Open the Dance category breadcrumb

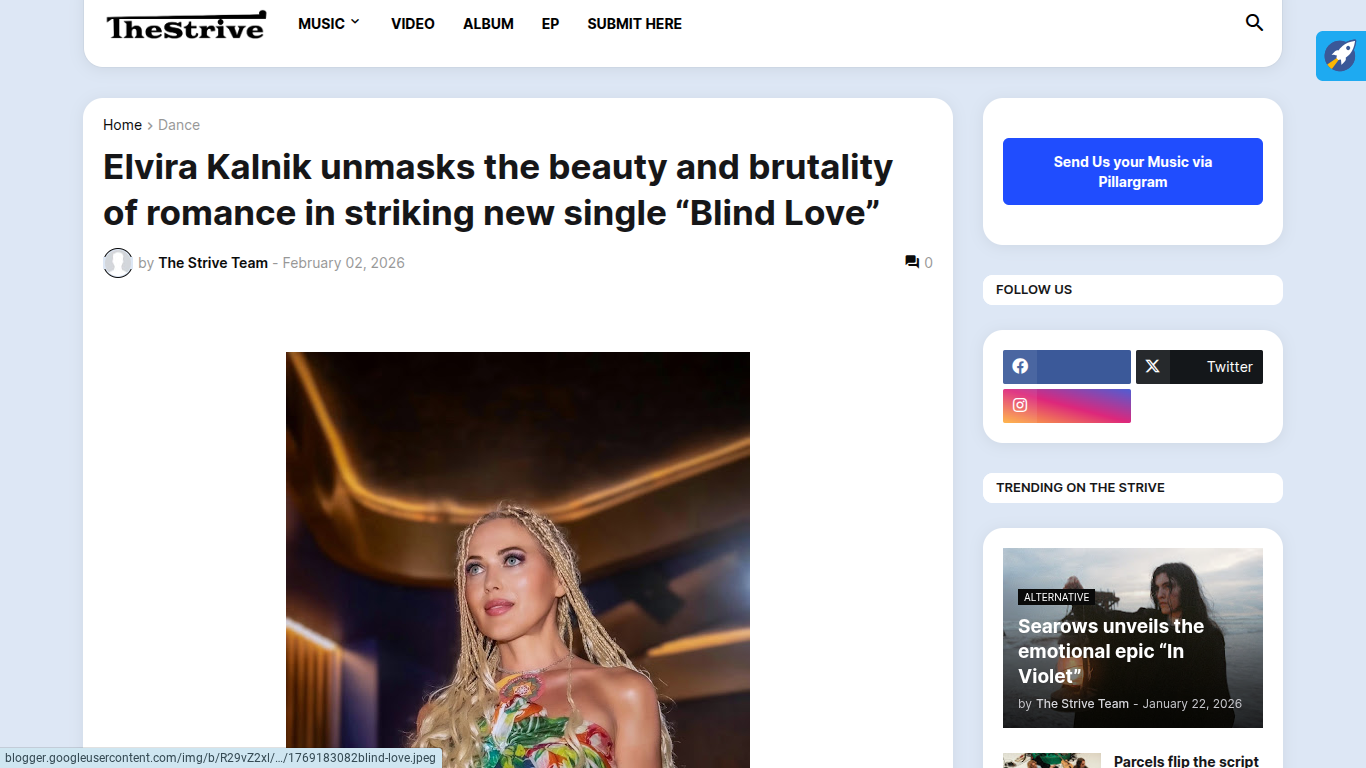click(x=179, y=125)
